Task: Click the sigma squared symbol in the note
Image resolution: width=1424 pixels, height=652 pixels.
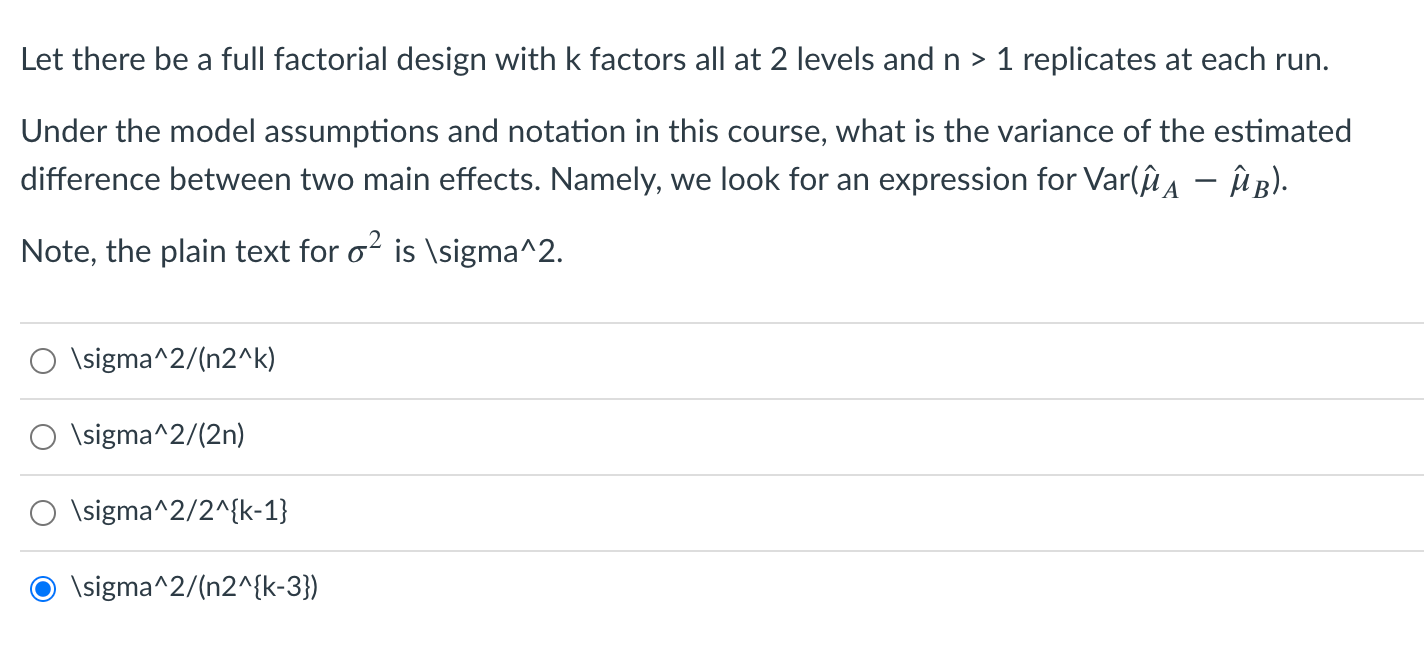Action: [360, 246]
